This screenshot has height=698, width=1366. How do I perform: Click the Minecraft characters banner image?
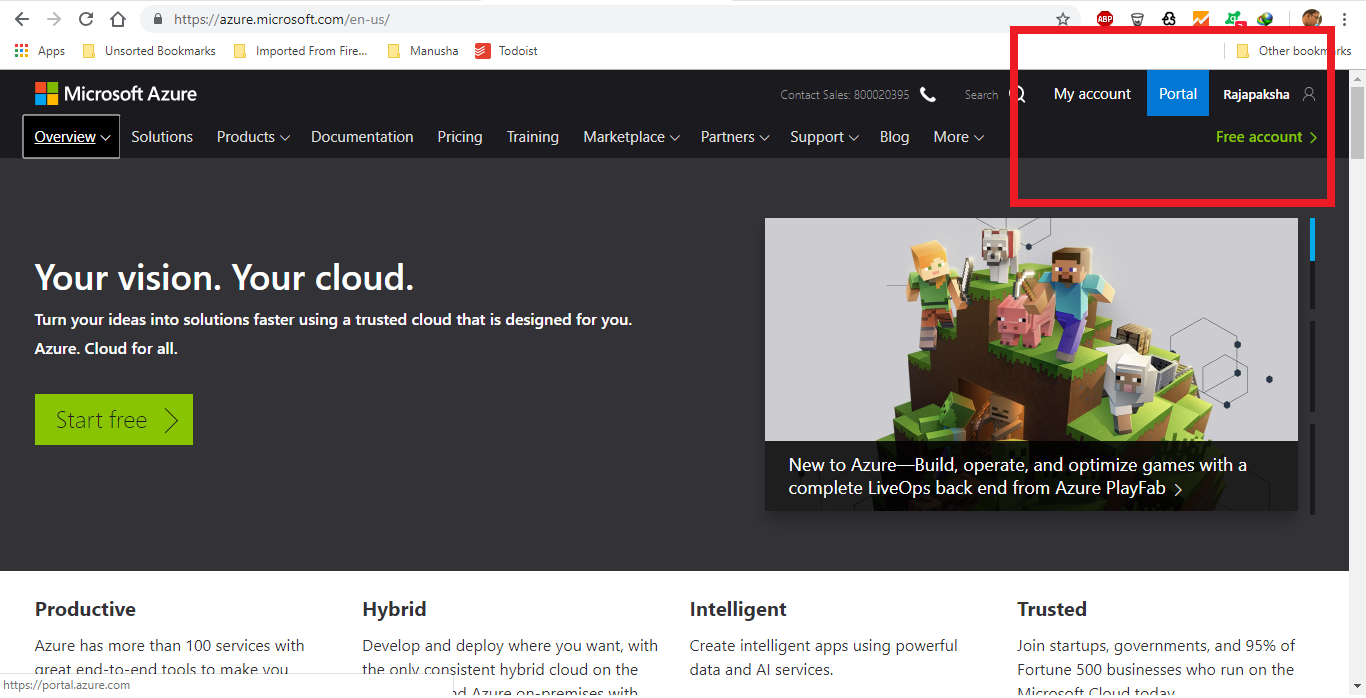tap(1031, 329)
